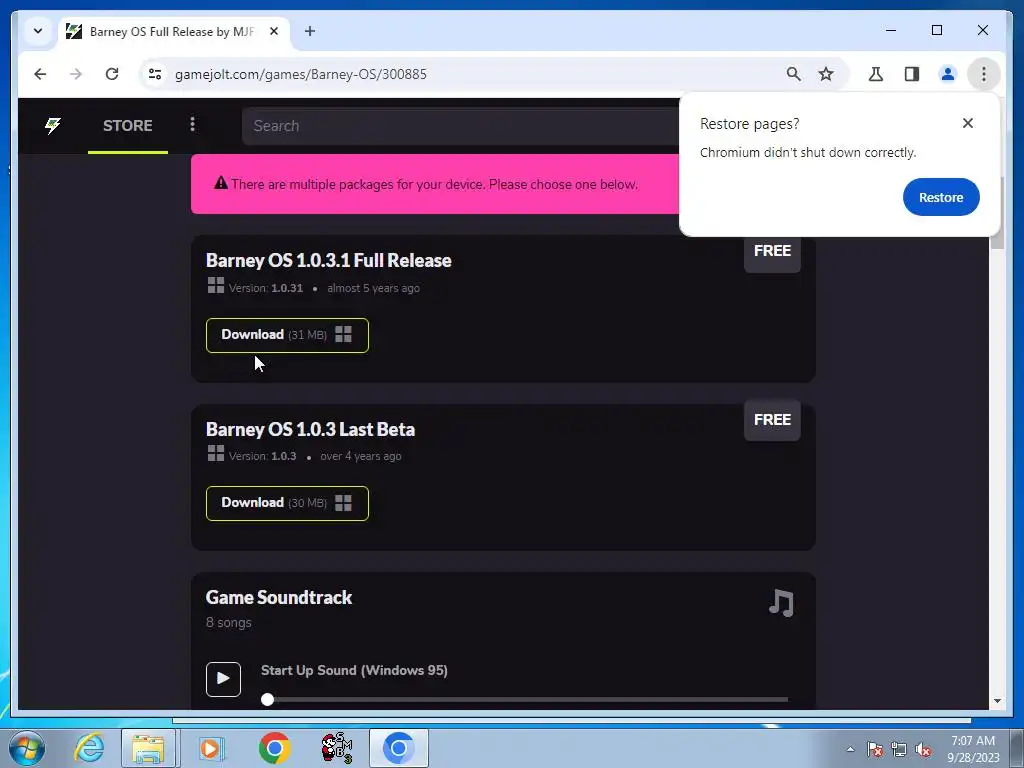Go back using the browser back arrow
Viewport: 1024px width, 768px height.
point(40,74)
